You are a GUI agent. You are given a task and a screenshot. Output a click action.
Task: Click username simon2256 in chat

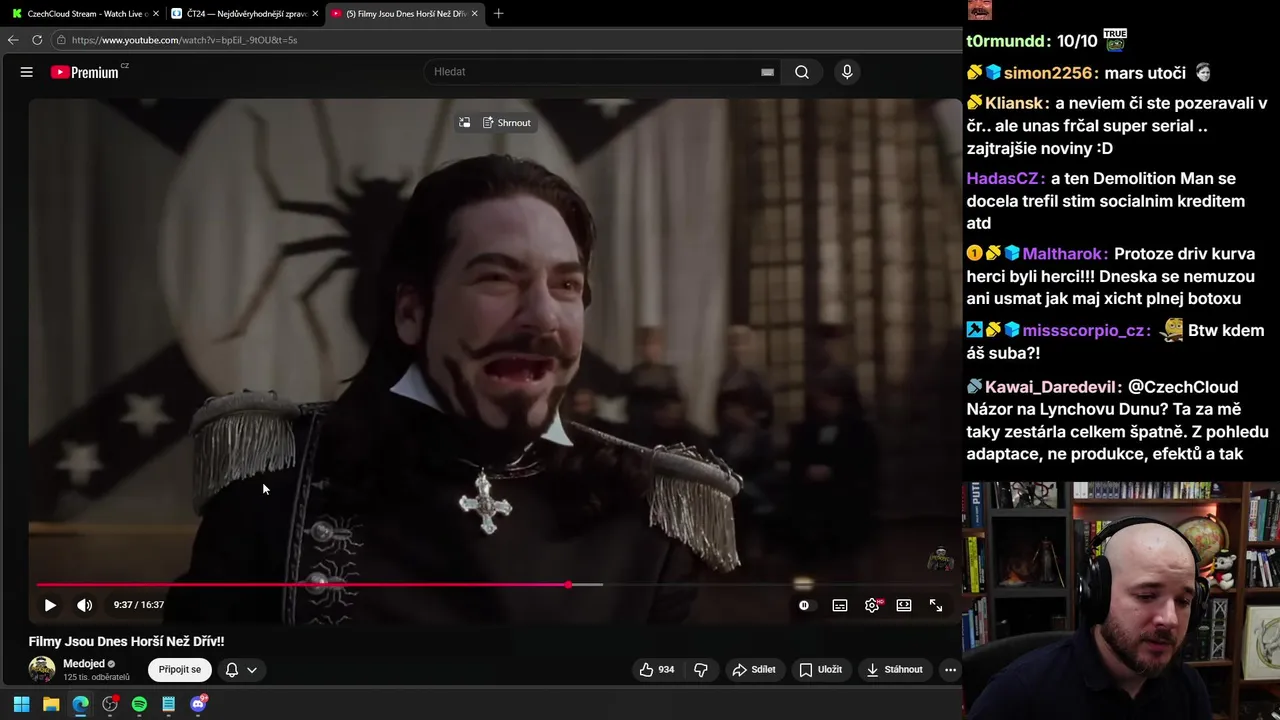(x=1048, y=73)
